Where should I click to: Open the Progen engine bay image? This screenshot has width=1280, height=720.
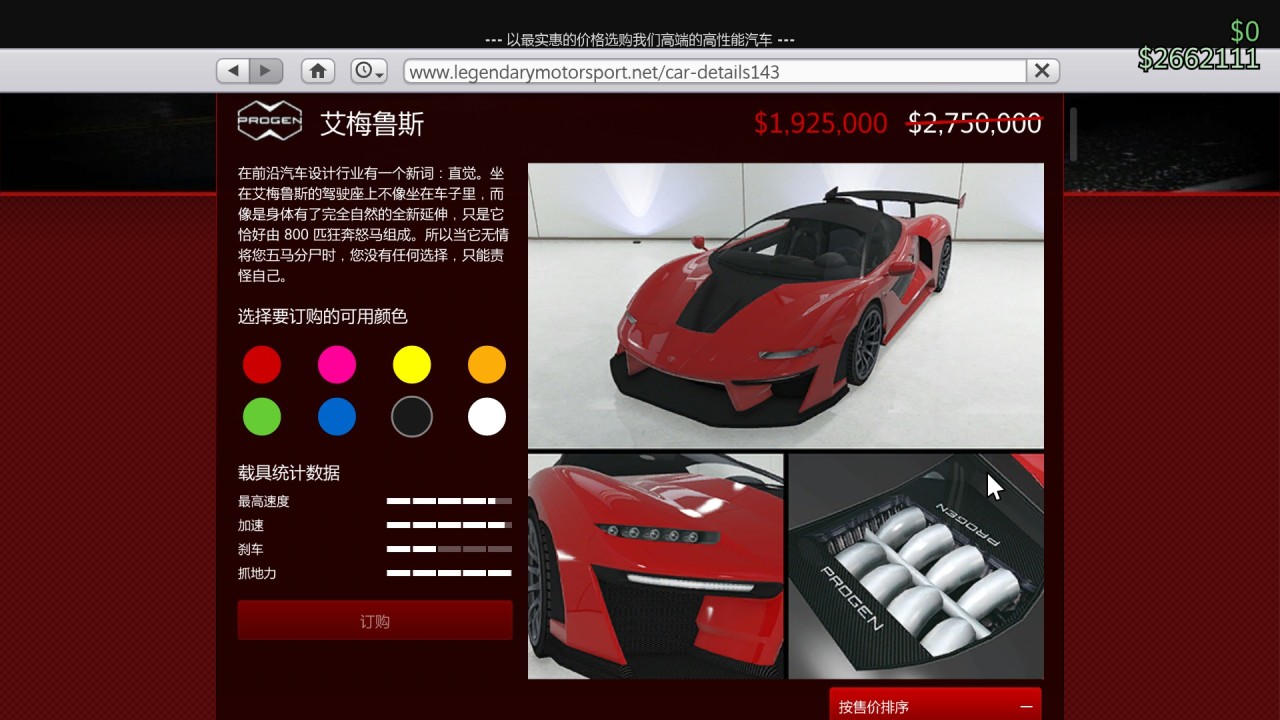pyautogui.click(x=916, y=567)
